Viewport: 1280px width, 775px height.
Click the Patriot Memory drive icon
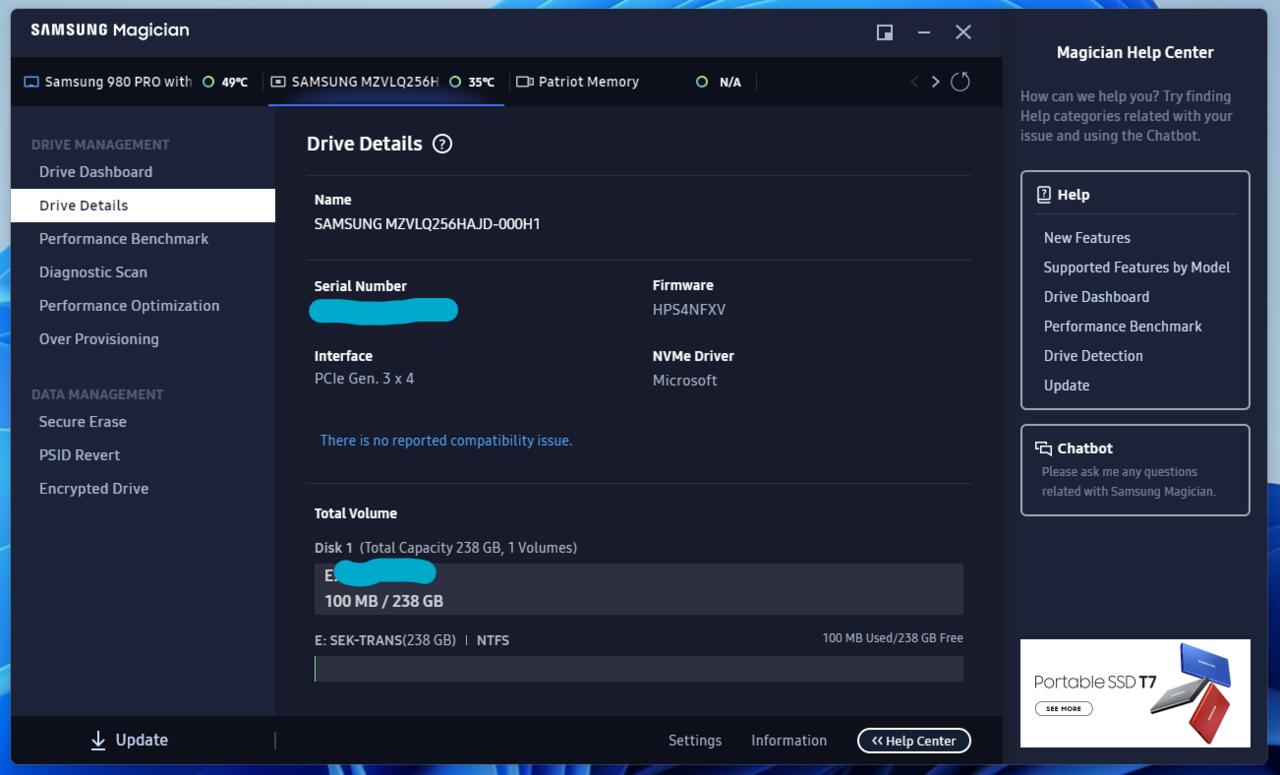525,82
